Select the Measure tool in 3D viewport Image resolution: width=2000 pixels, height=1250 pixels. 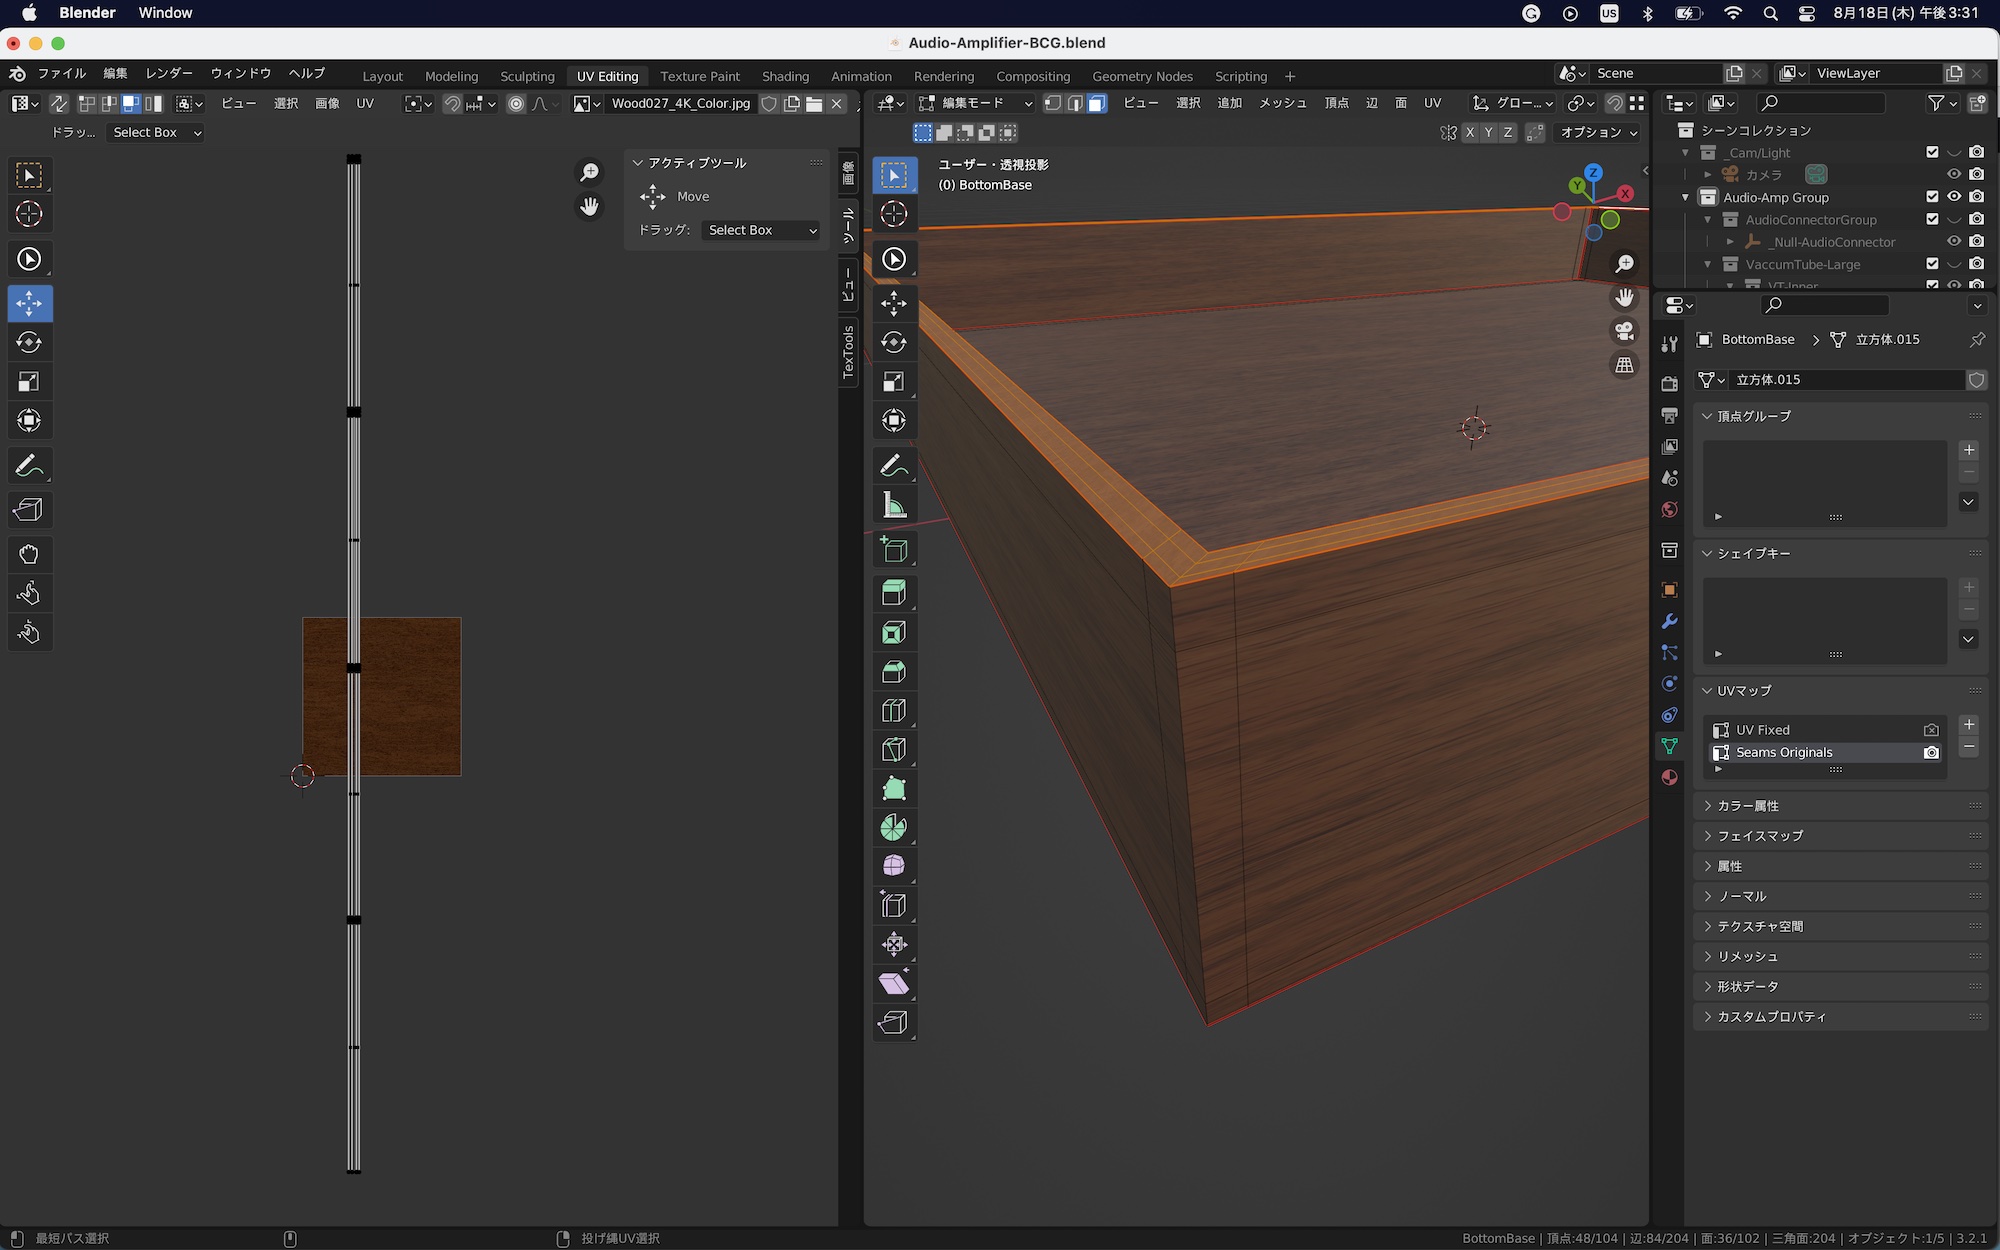[894, 506]
